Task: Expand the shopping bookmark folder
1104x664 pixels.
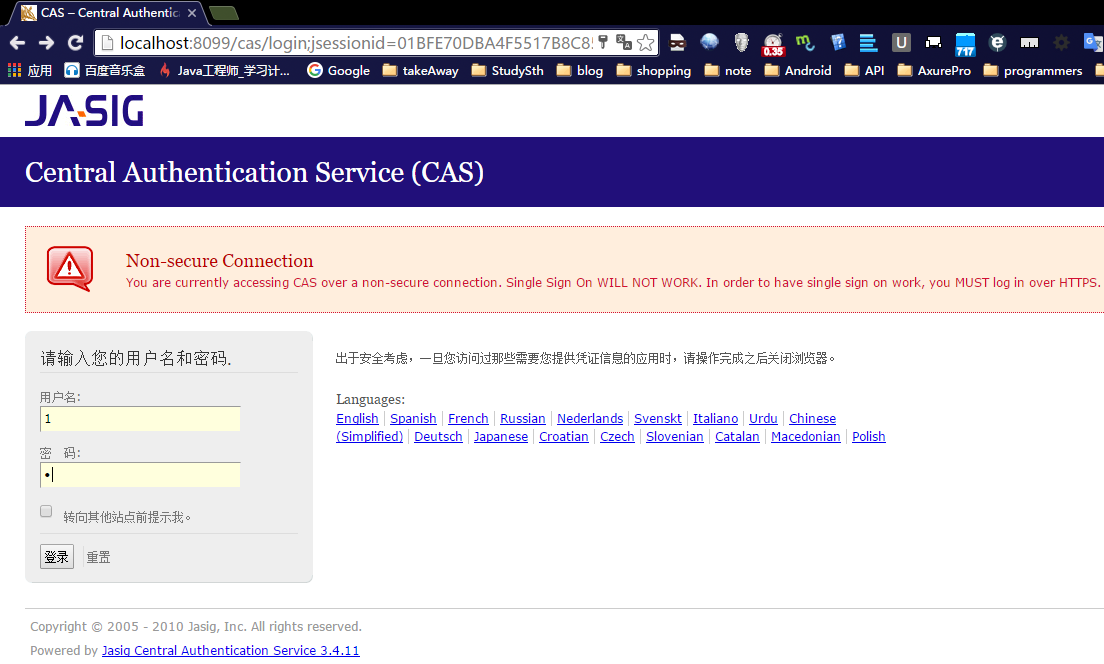Action: 653,70
